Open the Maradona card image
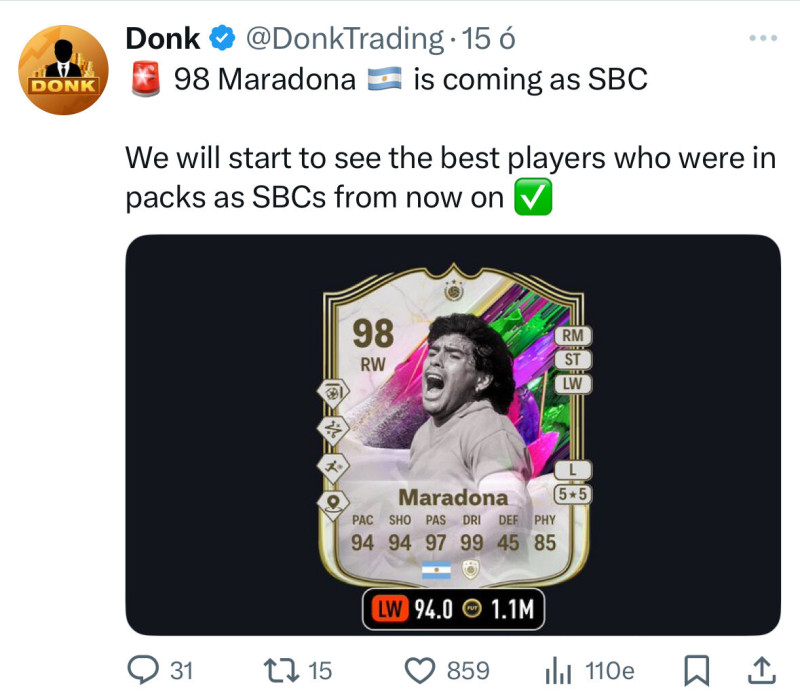Viewport: 800px width, 692px height. coord(453,435)
